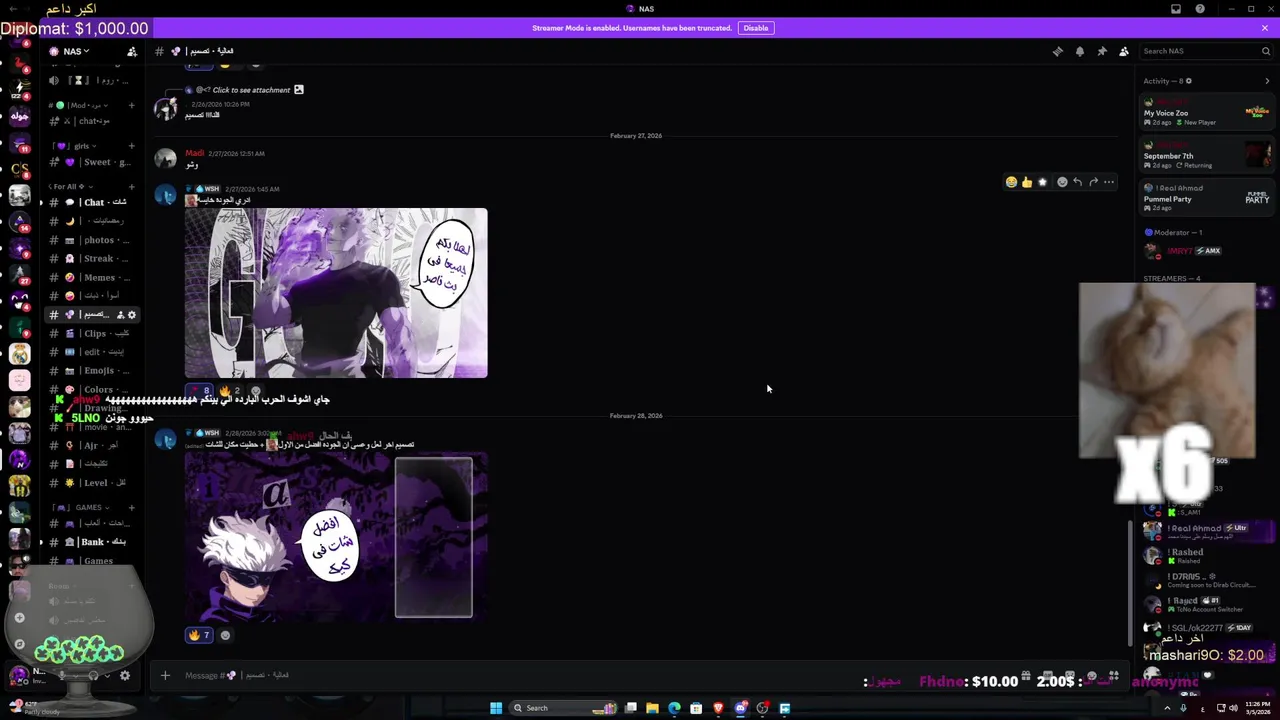Create channel in For All category
The image size is (1280, 720).
click(131, 186)
